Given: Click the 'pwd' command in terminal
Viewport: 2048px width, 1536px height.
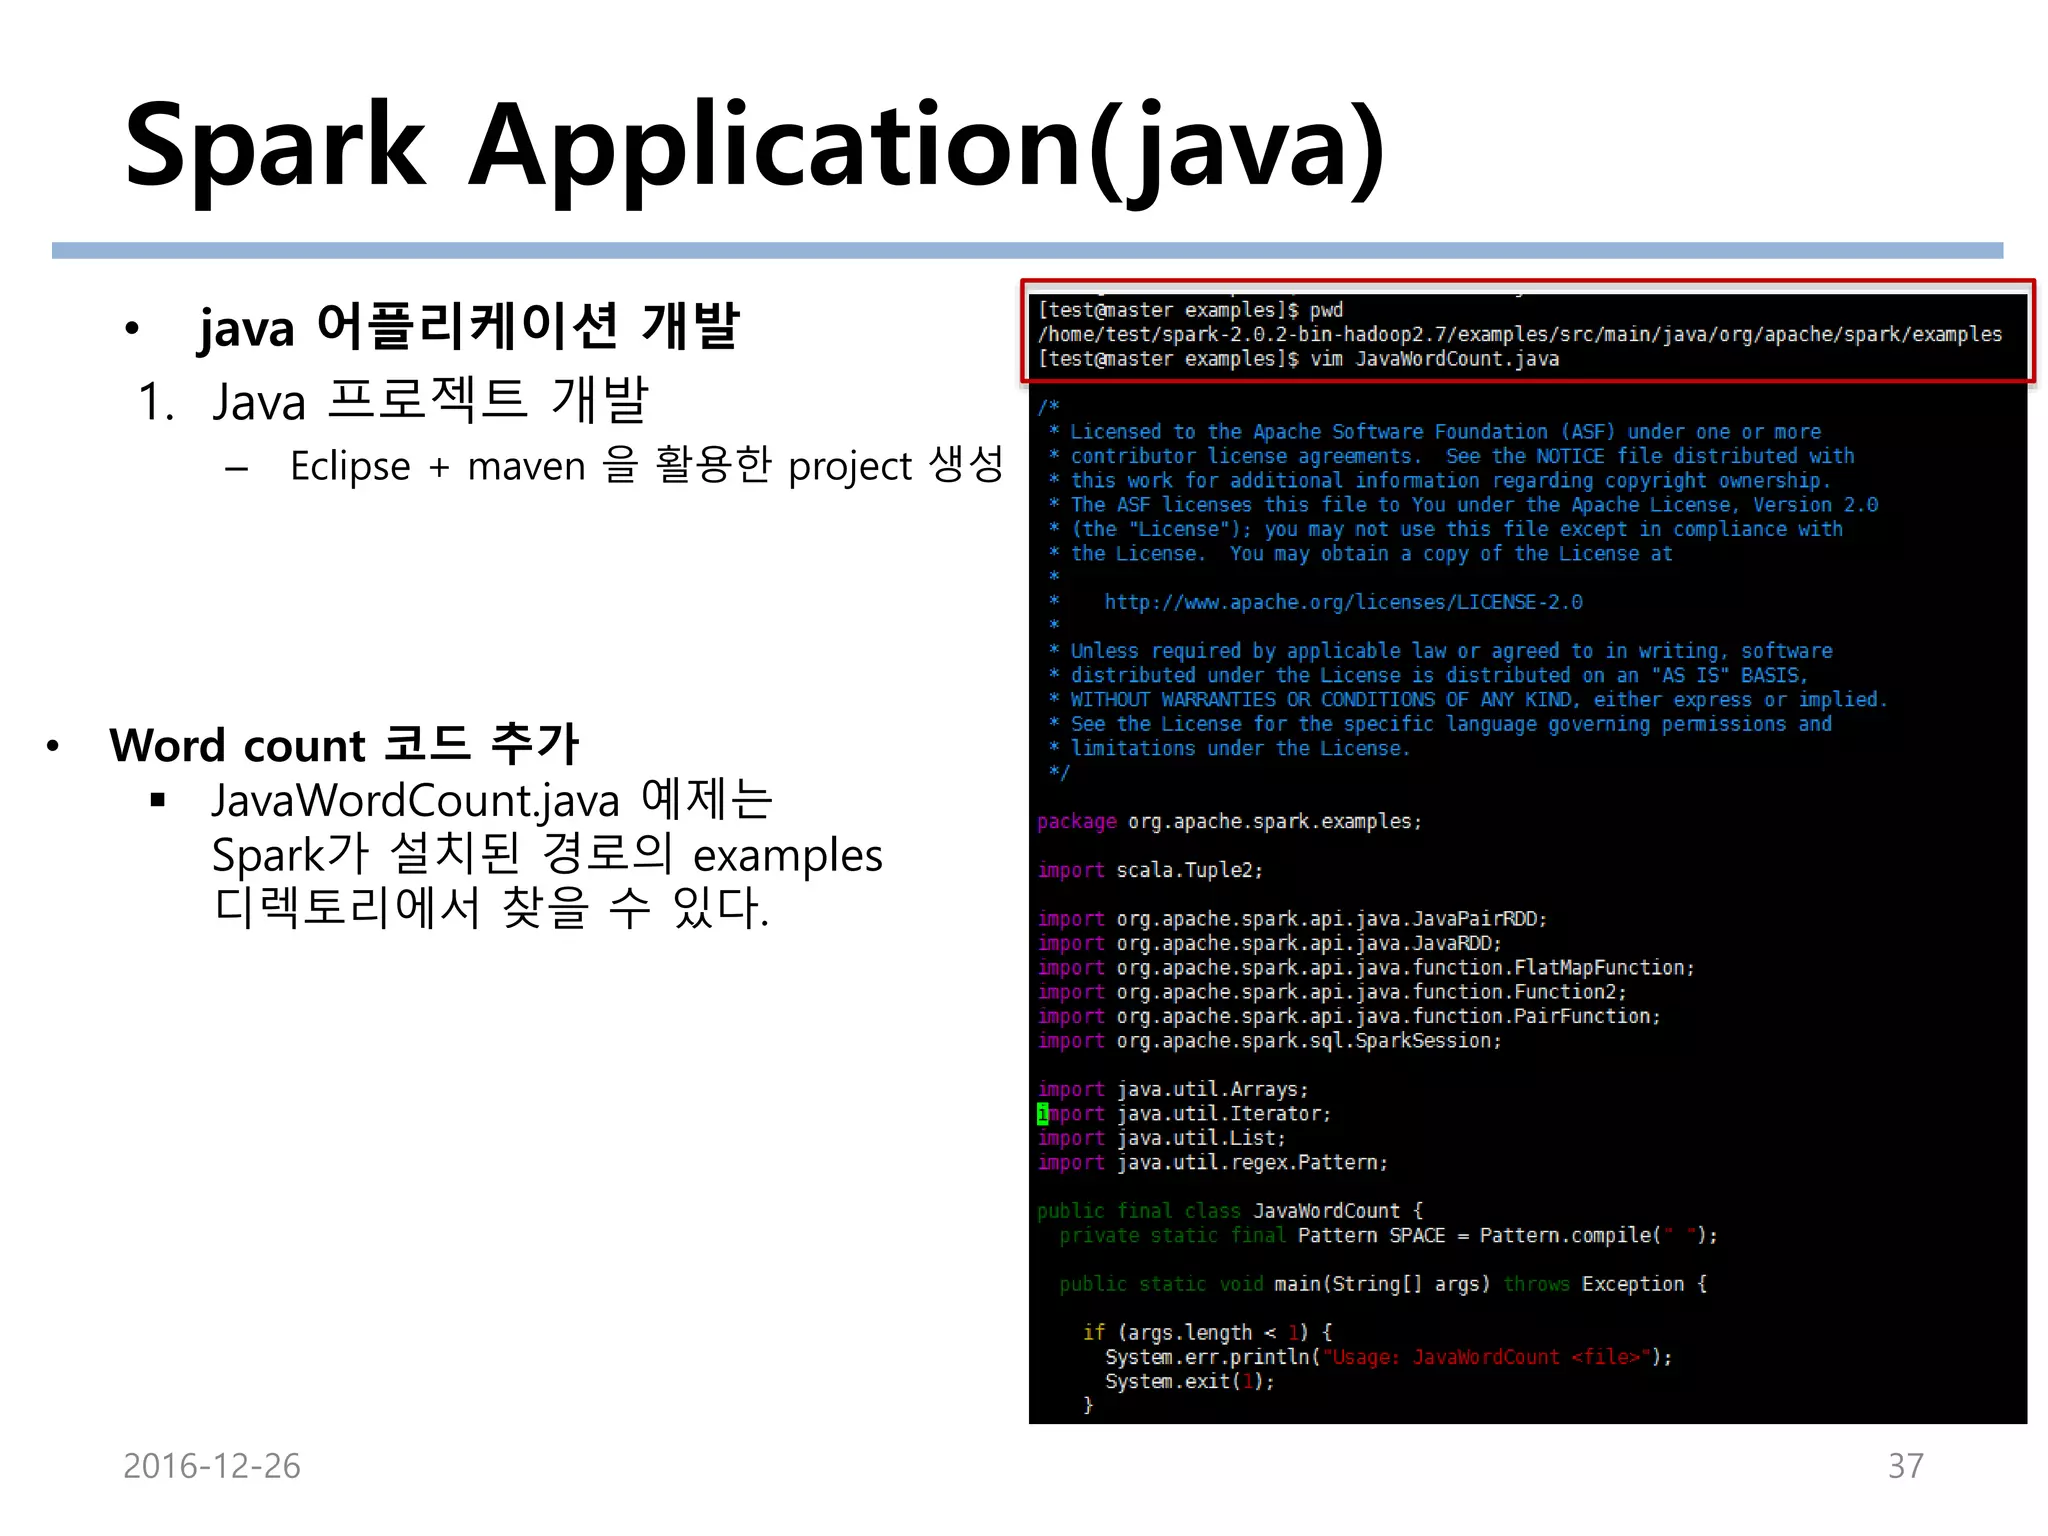Looking at the screenshot, I should (x=1326, y=310).
